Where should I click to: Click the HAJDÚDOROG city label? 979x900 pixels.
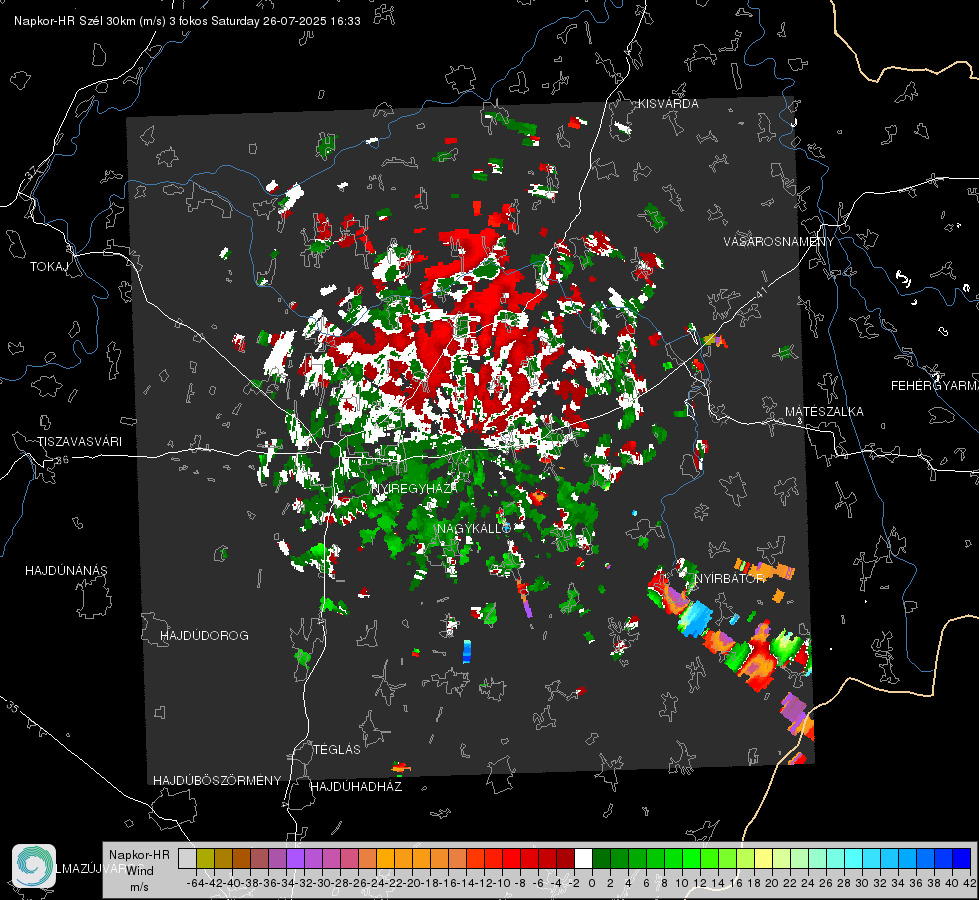(x=204, y=635)
